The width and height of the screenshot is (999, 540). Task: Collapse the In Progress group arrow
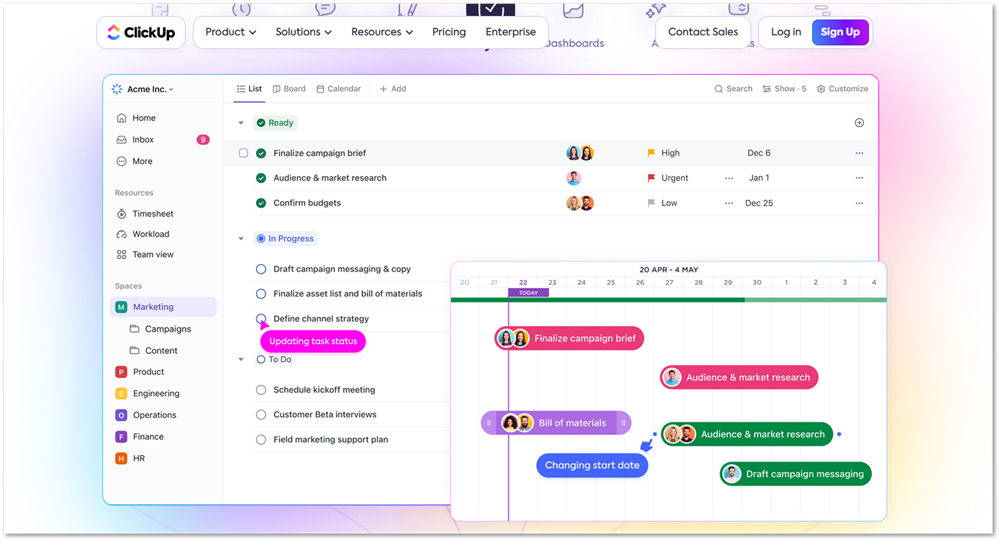point(241,239)
